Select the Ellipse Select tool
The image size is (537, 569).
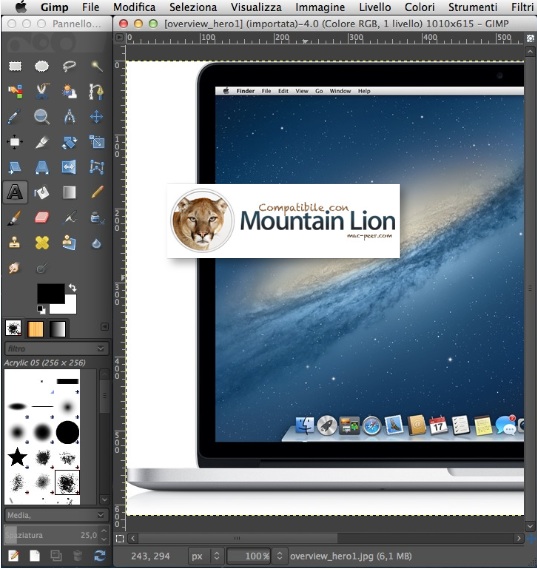42,66
